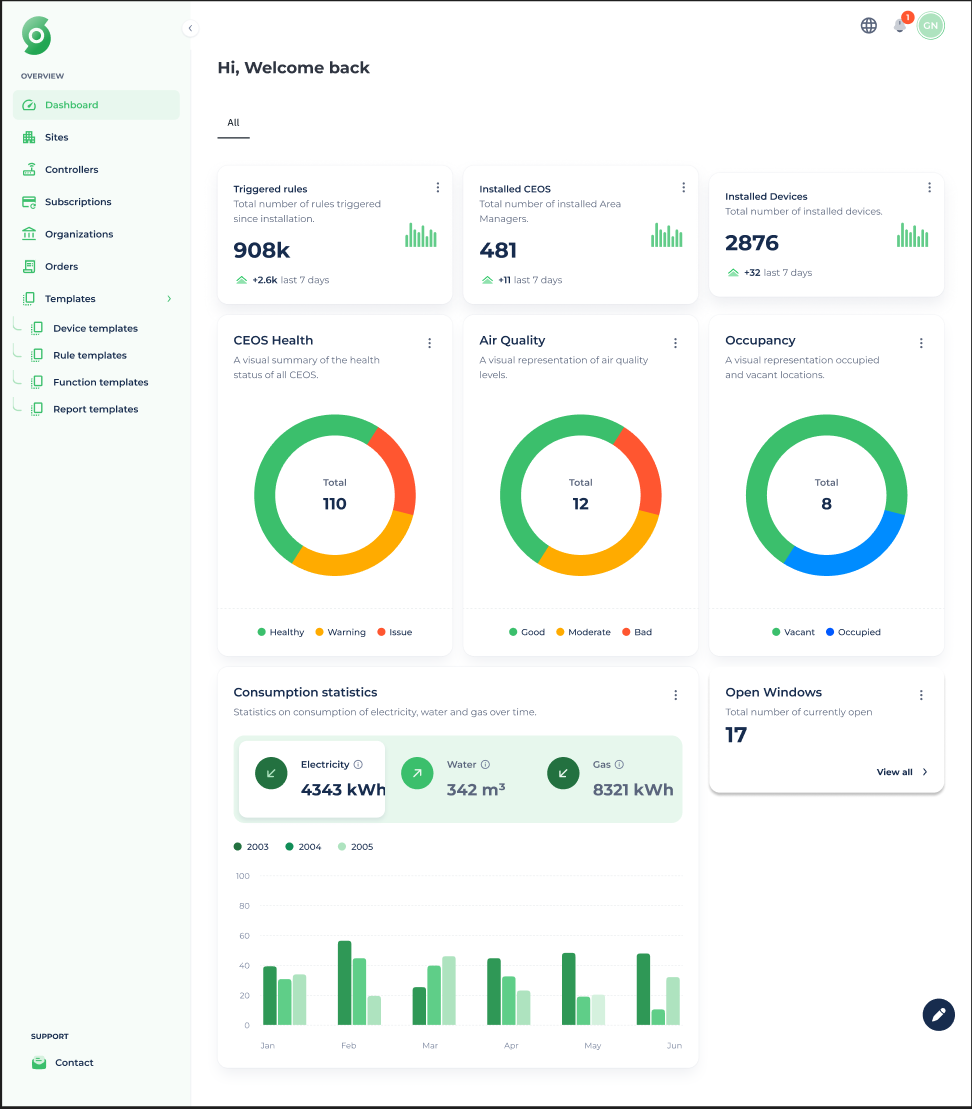Expand the Templates menu chevron
Screen dimensions: 972x1109
pos(169,298)
